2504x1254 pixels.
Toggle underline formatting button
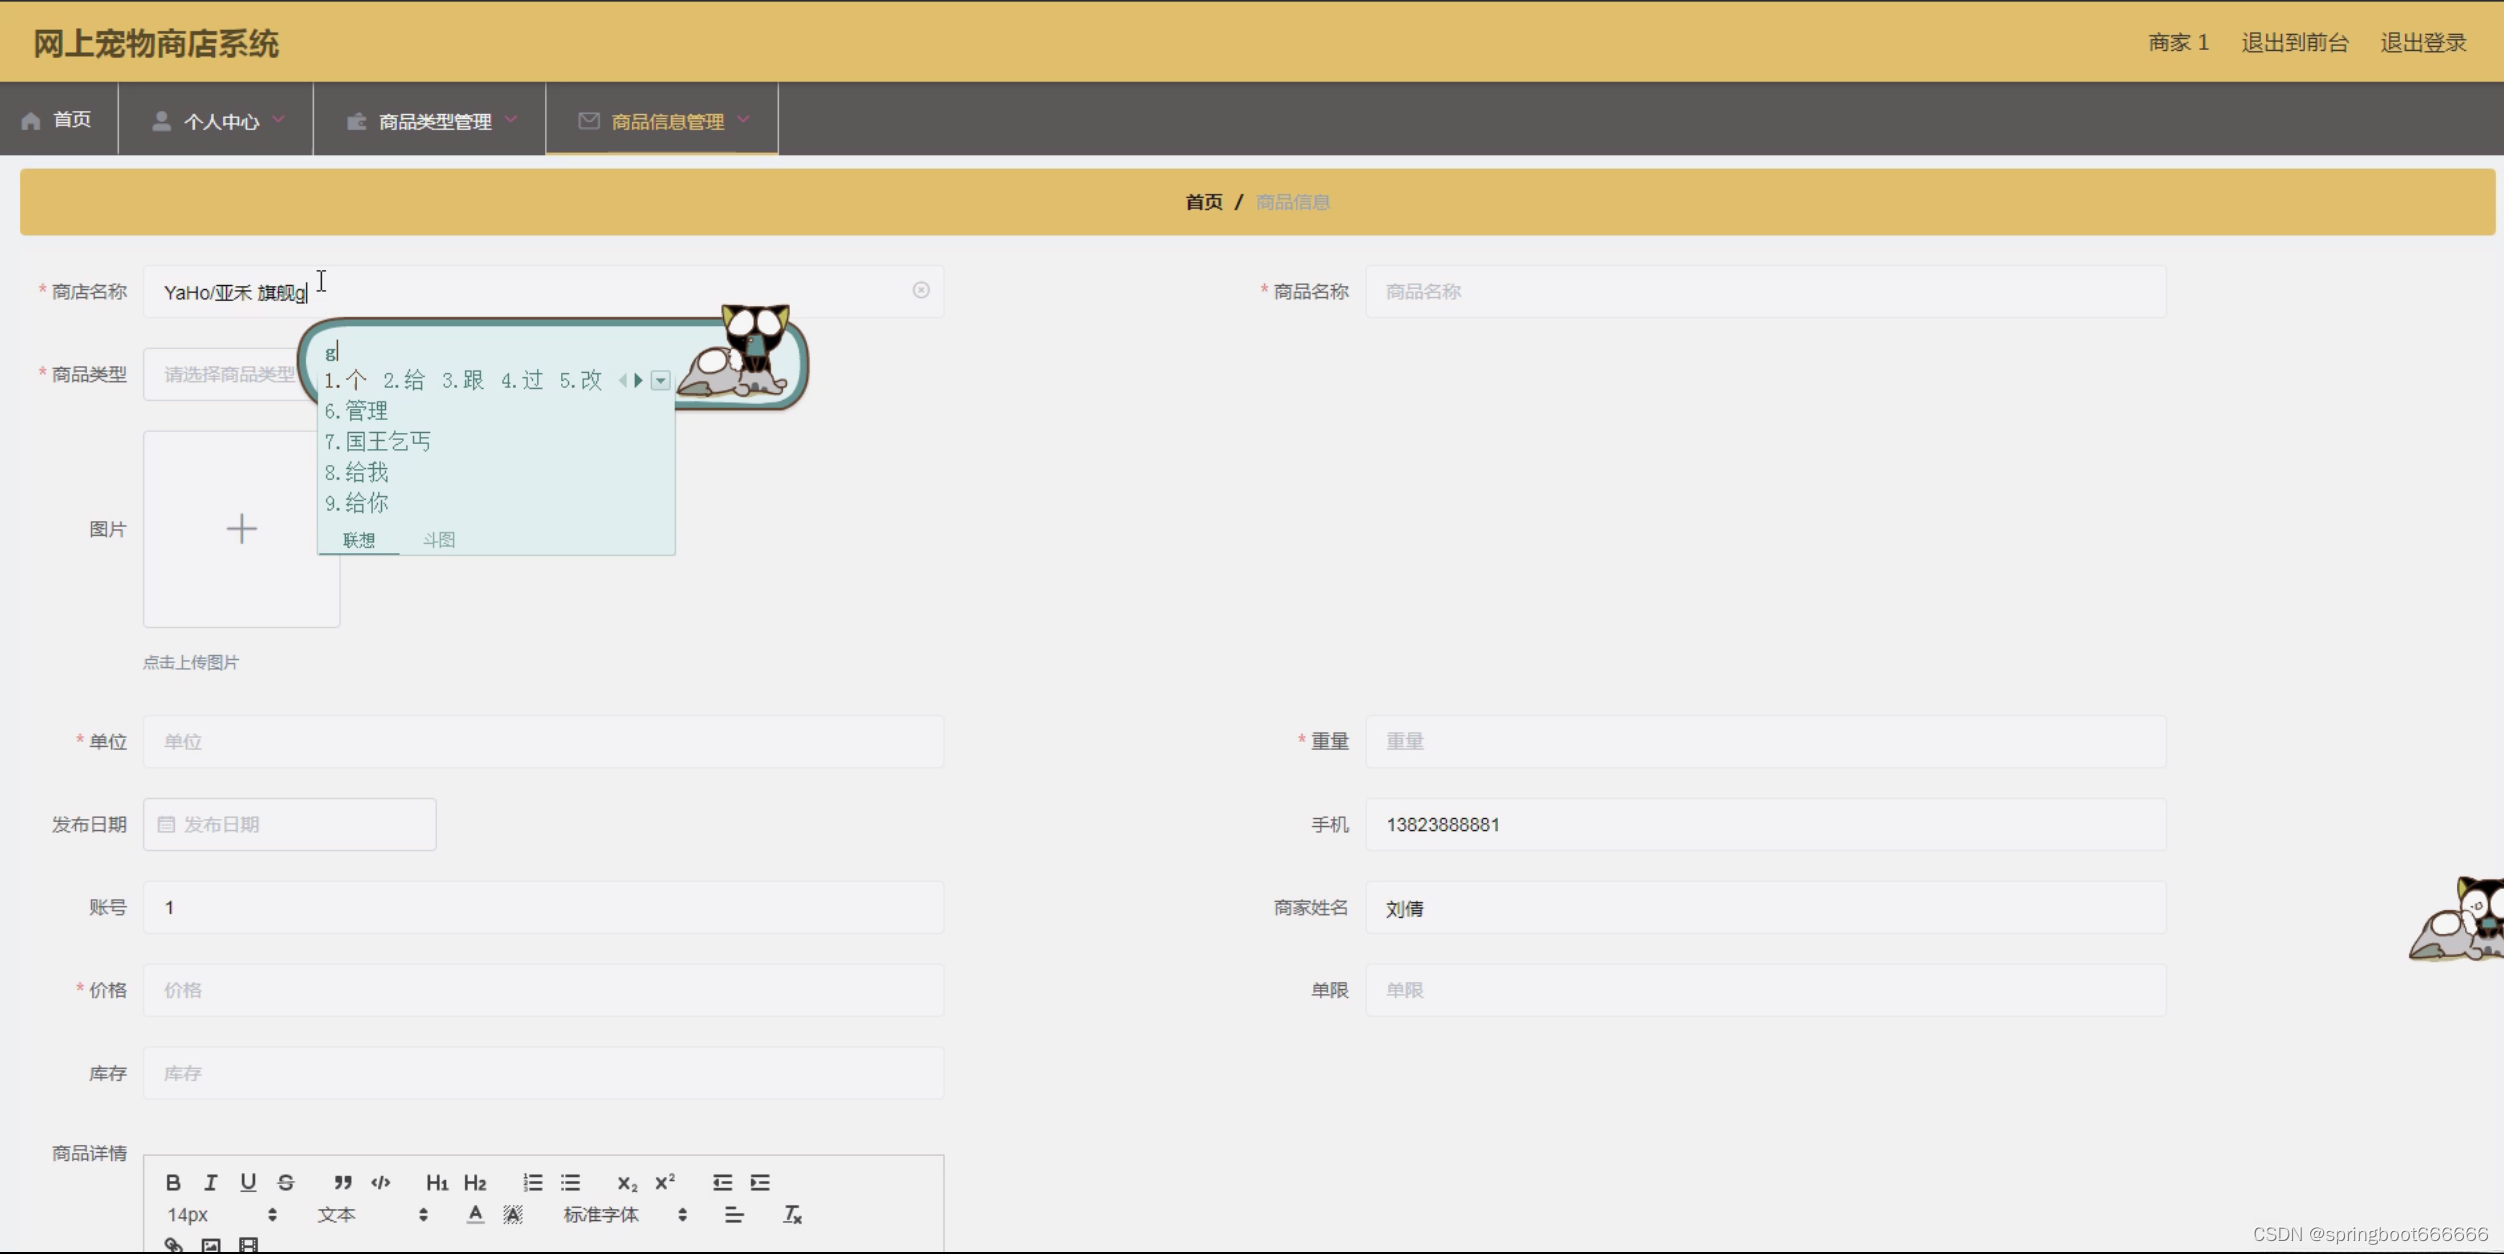point(248,1182)
